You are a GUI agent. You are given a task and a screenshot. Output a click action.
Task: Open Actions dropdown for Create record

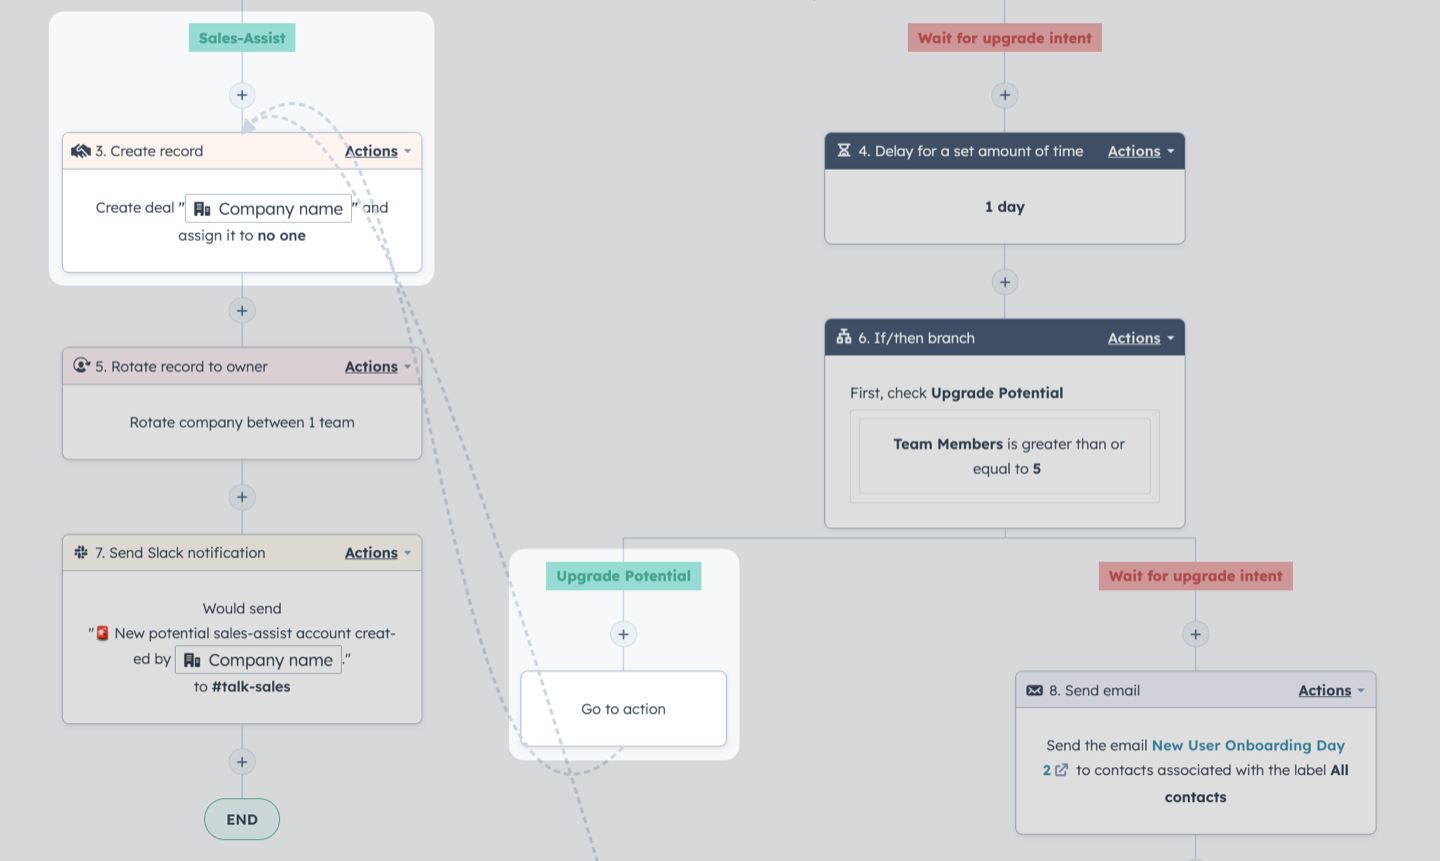[378, 151]
